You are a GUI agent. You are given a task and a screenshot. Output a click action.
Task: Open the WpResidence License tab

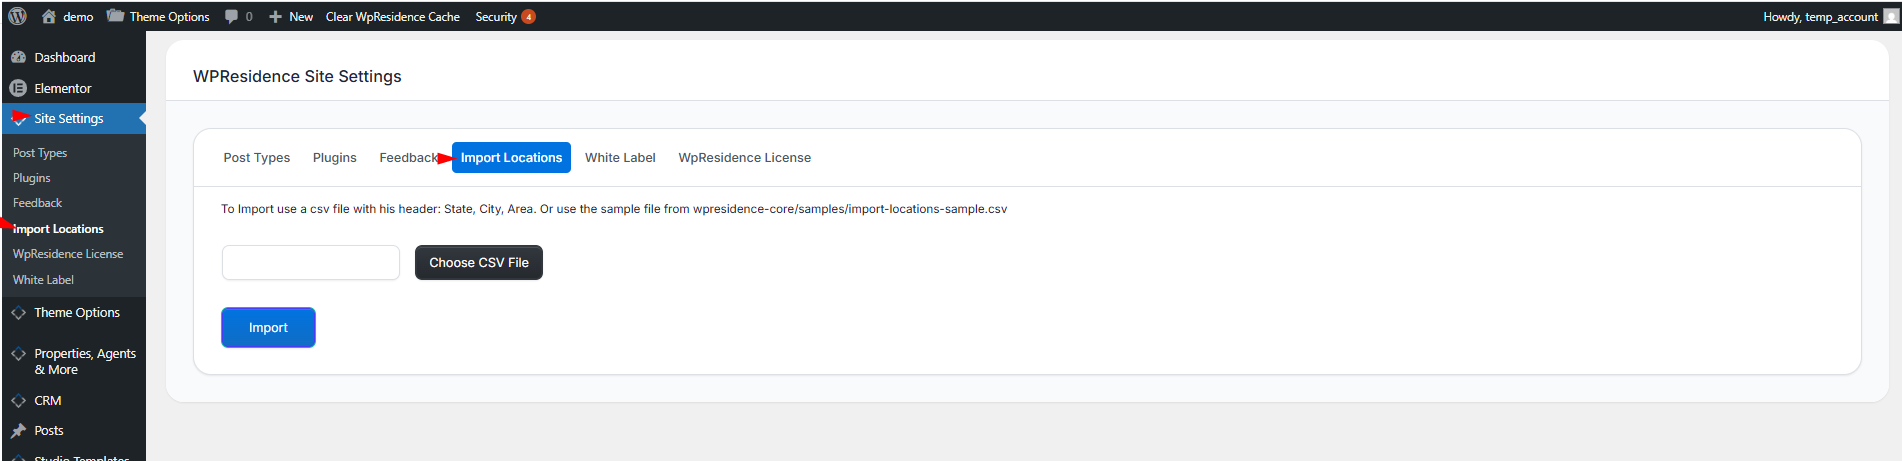(744, 158)
